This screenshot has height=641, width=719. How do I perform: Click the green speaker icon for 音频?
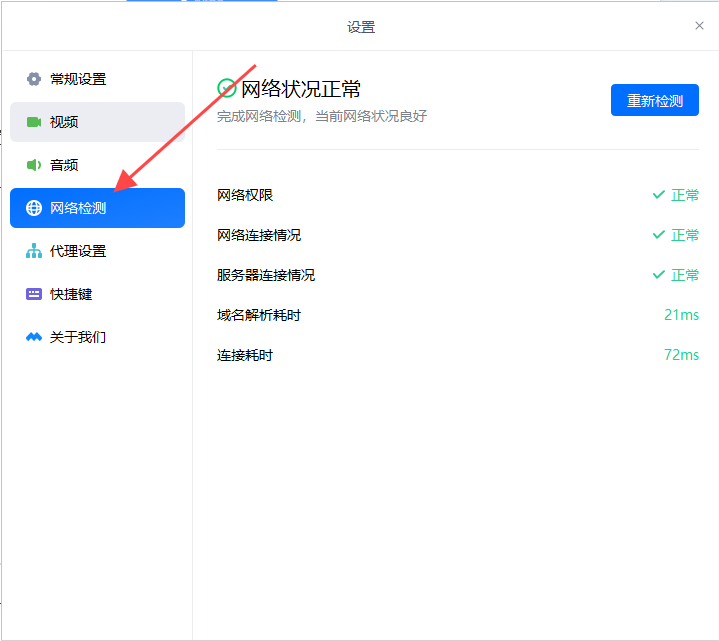point(33,165)
